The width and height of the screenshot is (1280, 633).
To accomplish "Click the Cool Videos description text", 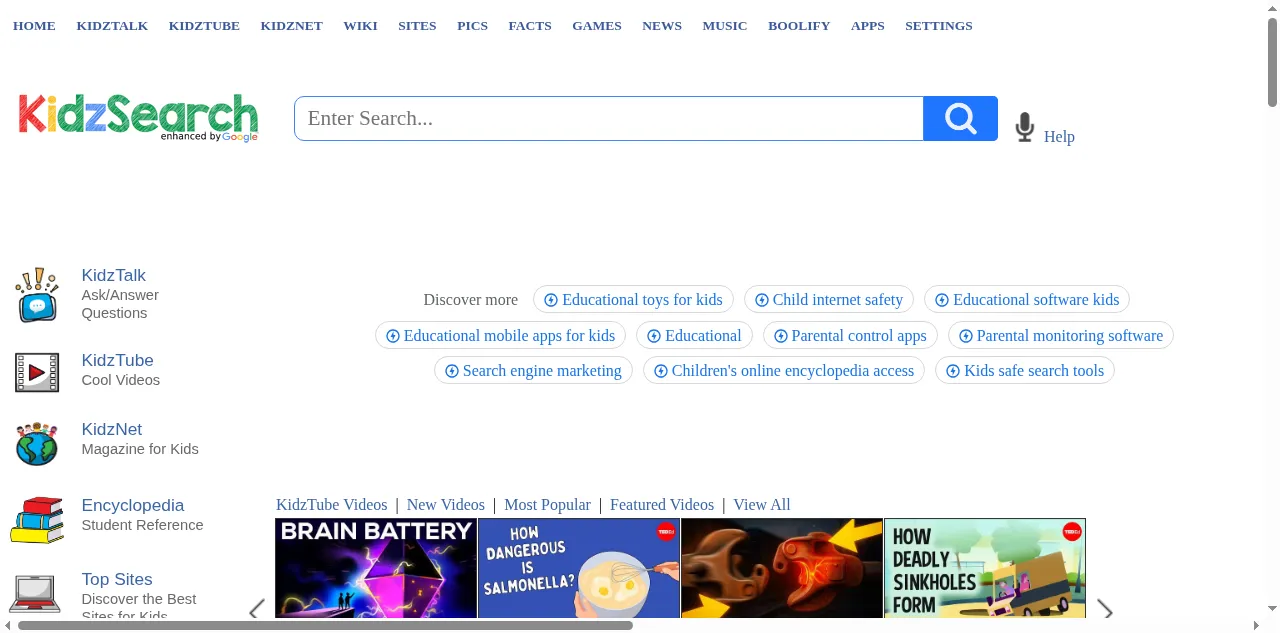I will click(121, 380).
